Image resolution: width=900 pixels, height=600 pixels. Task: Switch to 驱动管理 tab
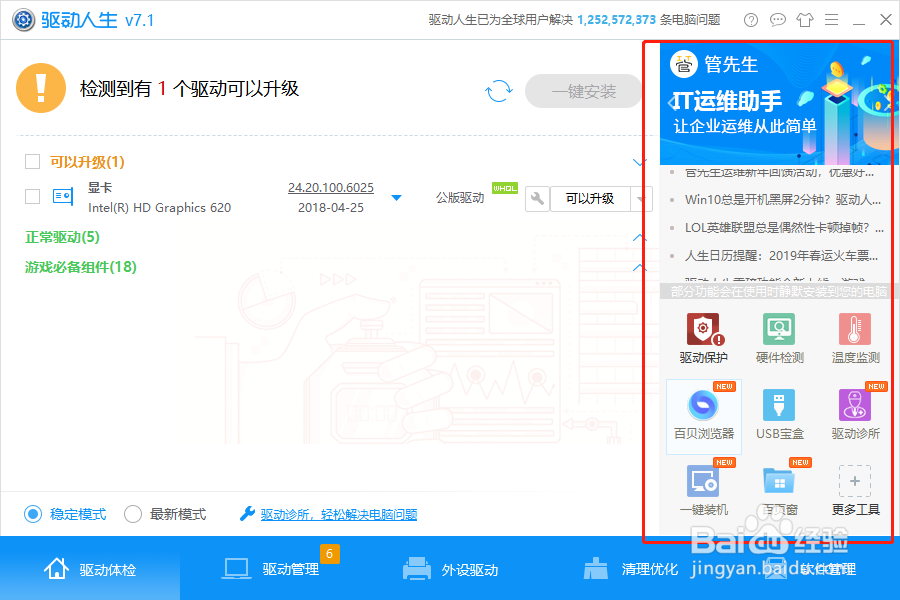[x=270, y=568]
